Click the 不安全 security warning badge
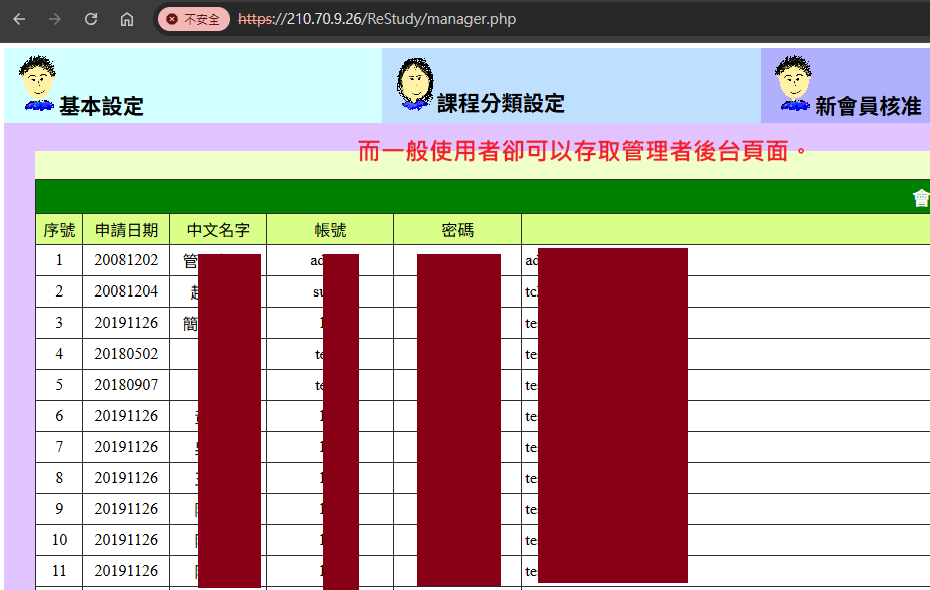The width and height of the screenshot is (930, 590). [193, 19]
